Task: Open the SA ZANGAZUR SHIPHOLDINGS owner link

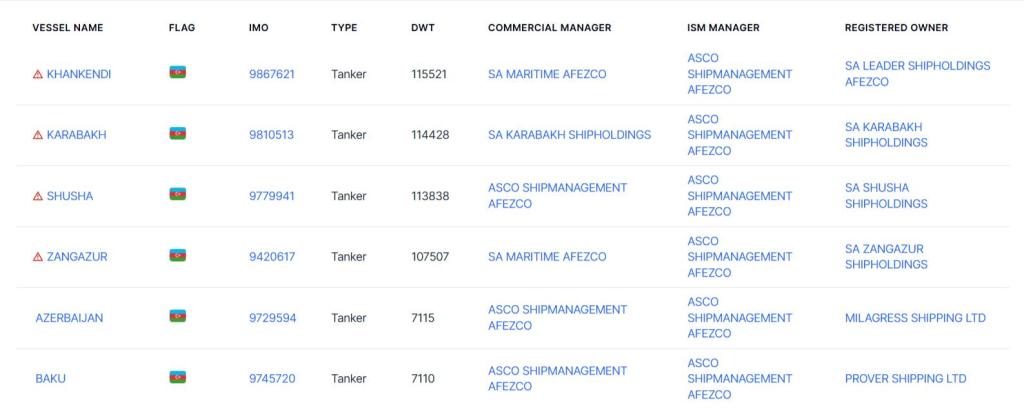Action: pos(885,257)
